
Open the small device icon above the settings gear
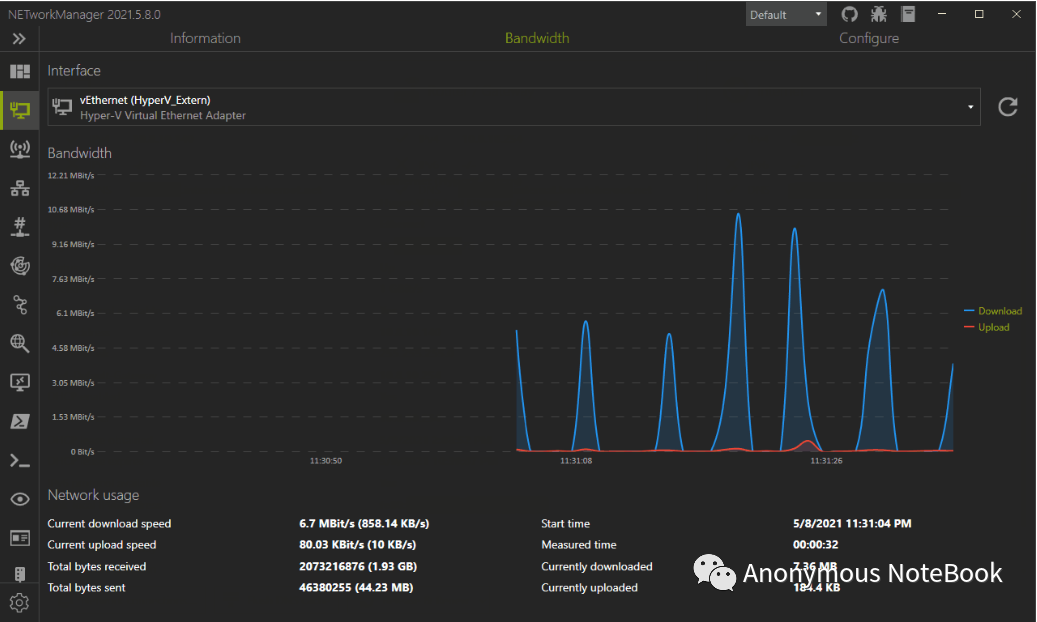(20, 574)
